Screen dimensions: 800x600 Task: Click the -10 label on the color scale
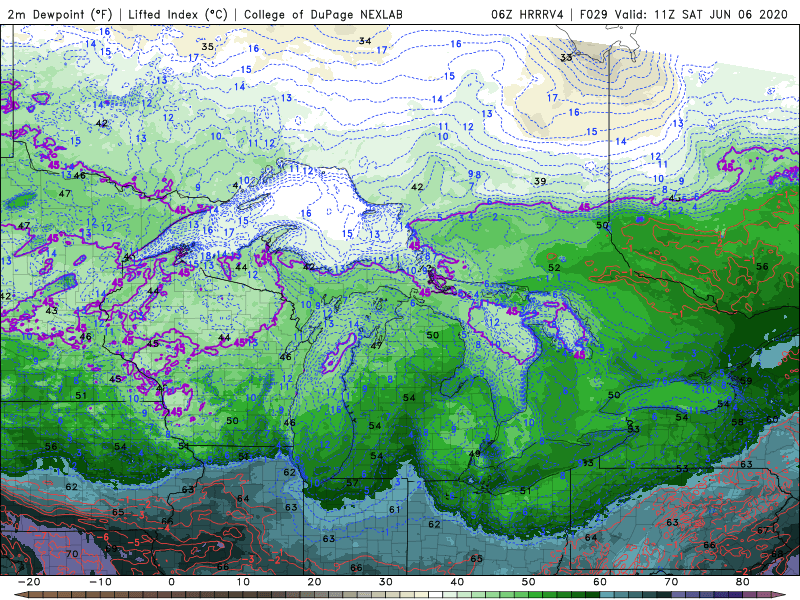100,582
